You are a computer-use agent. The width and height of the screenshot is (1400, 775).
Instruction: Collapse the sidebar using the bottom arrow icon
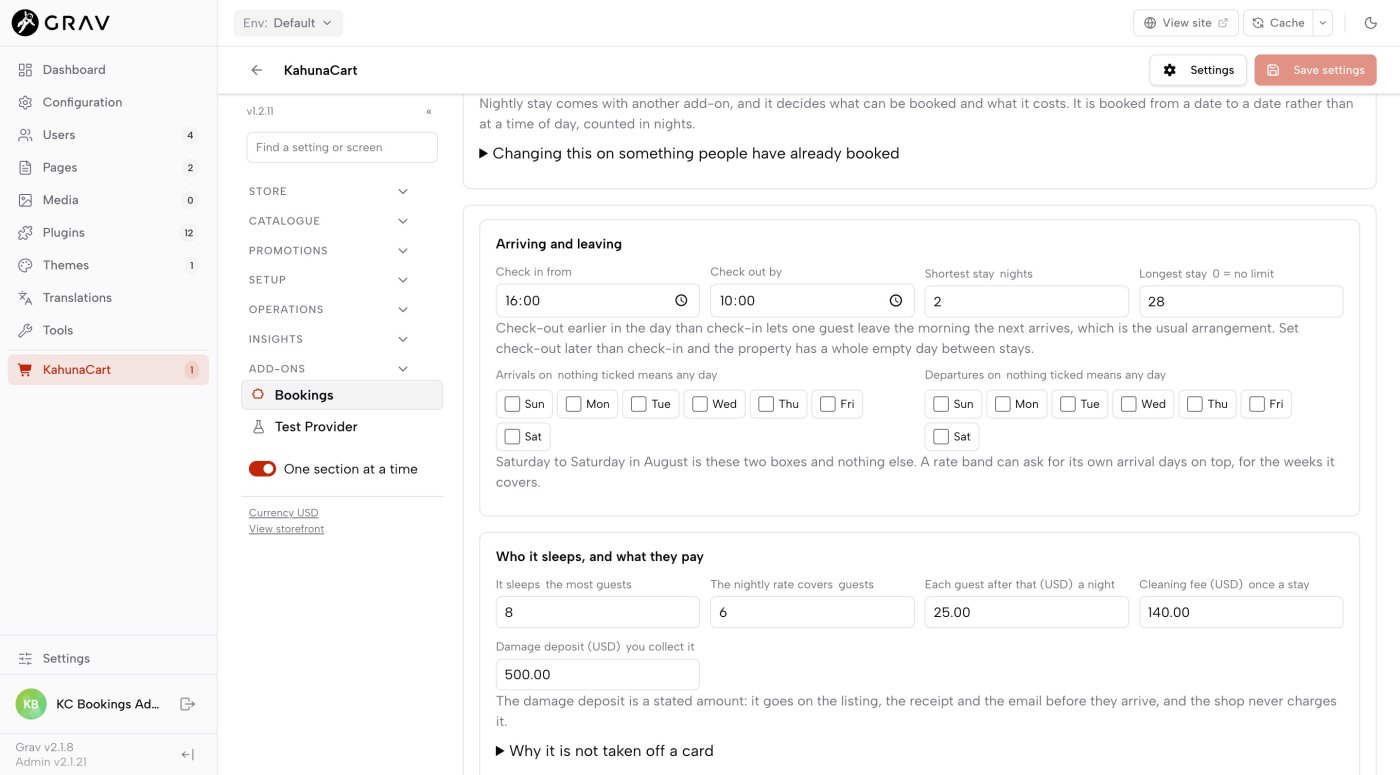(187, 755)
